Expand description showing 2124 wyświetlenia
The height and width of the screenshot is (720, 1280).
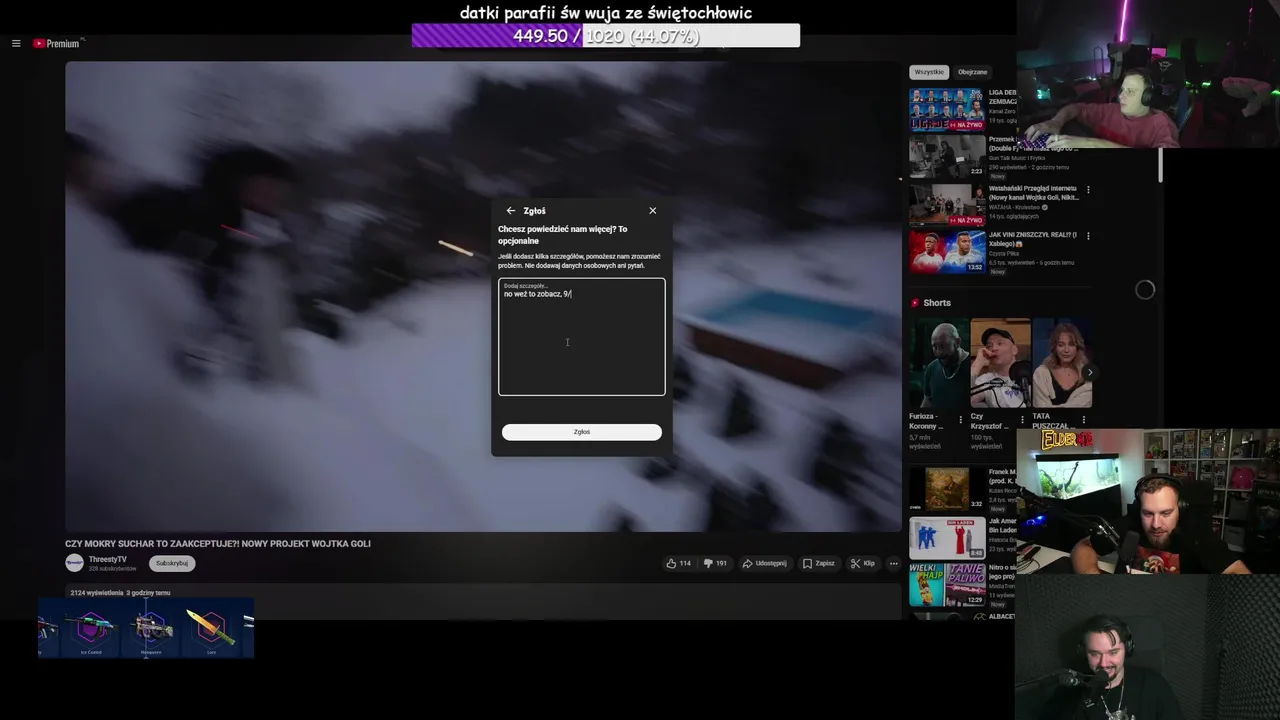120,593
